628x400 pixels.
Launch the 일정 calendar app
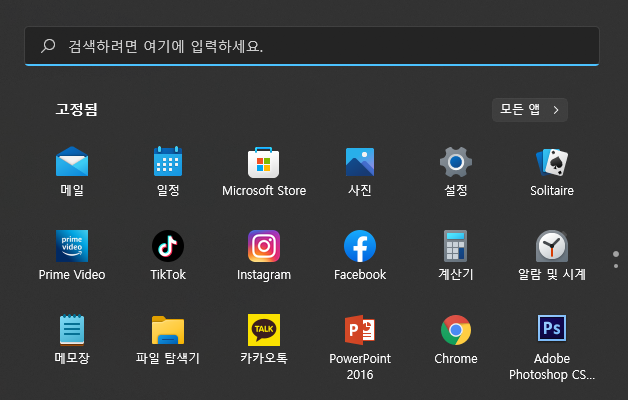coord(168,171)
